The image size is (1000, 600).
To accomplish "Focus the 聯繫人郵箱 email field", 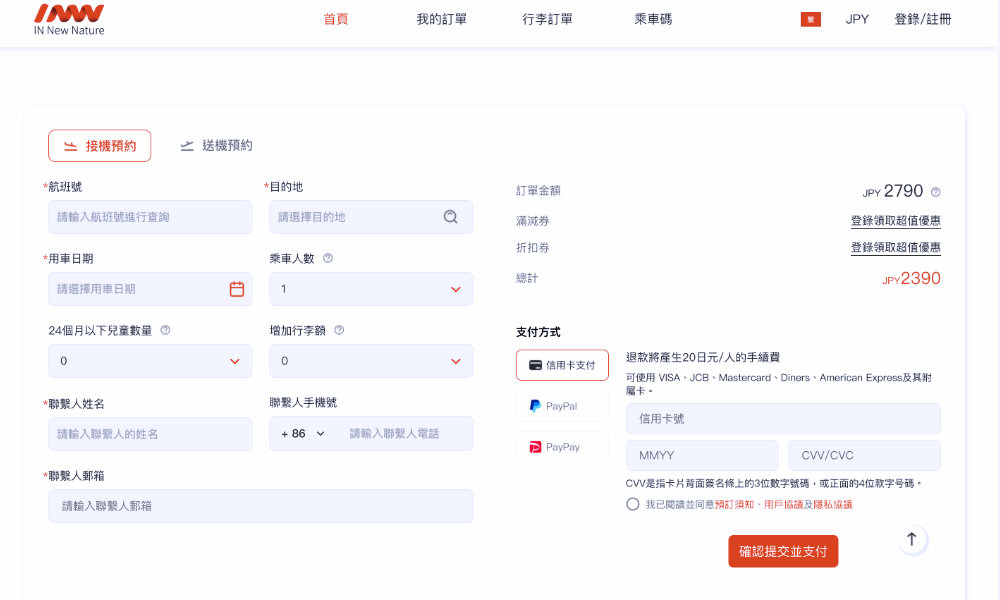I will tap(261, 506).
